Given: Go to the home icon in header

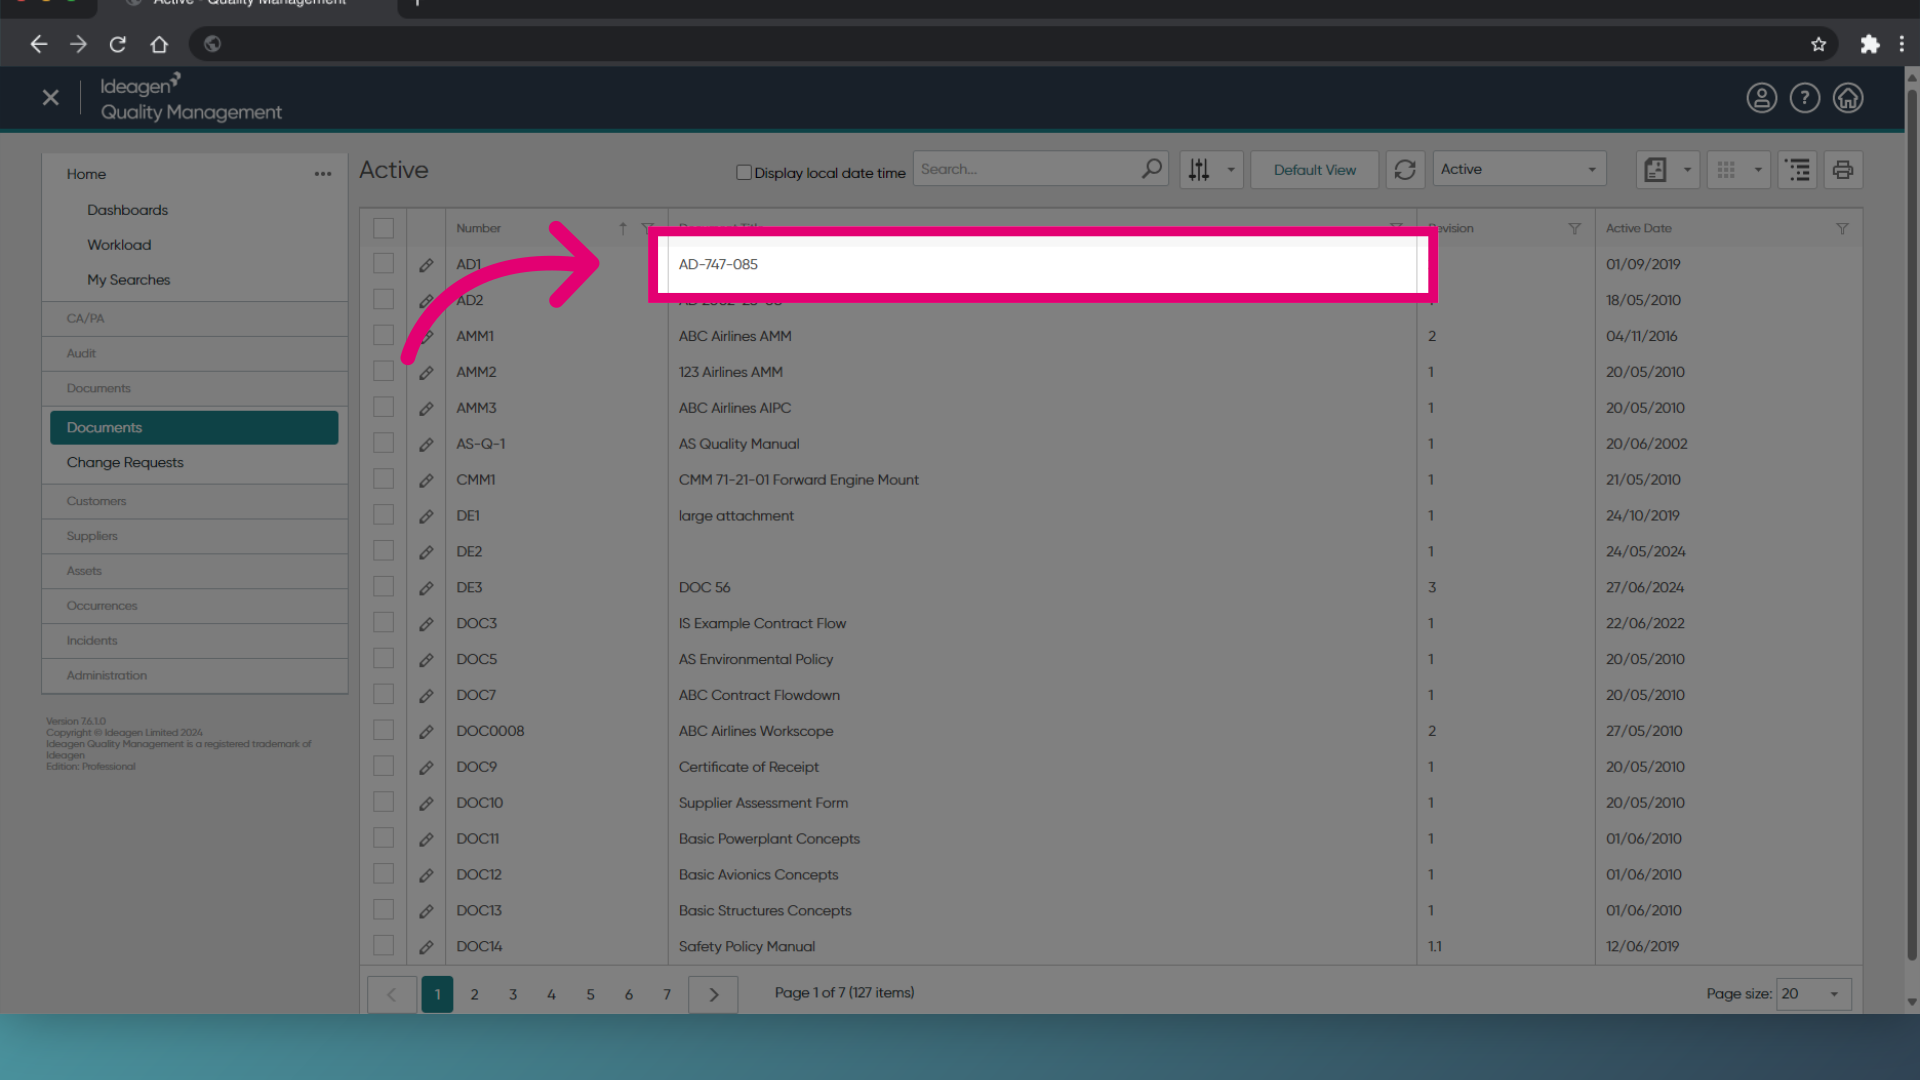Looking at the screenshot, I should pyautogui.click(x=1847, y=98).
